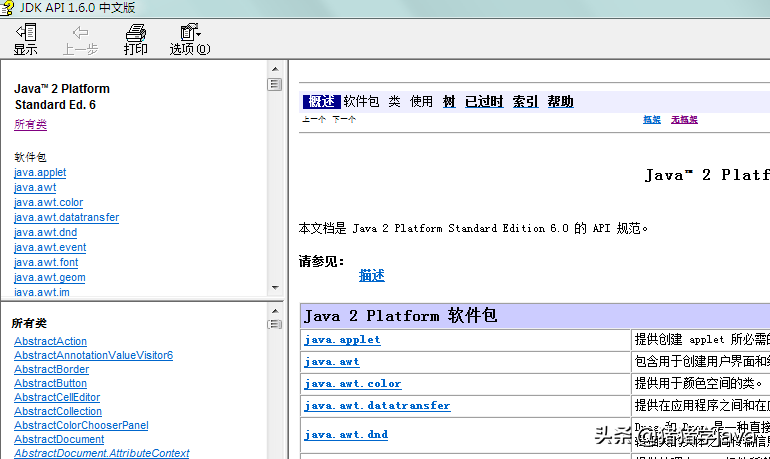
Task: Click the packages pane scroll down arrow
Action: (x=275, y=288)
